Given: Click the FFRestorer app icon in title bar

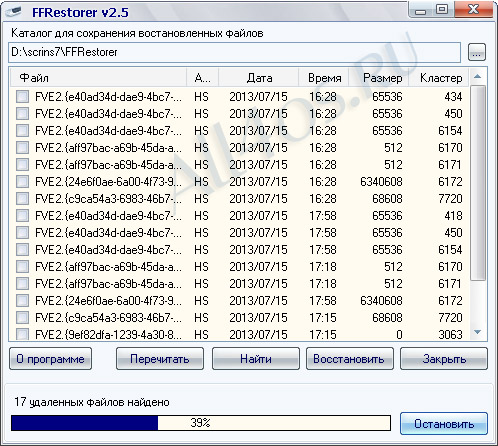Looking at the screenshot, I should click(x=13, y=12).
